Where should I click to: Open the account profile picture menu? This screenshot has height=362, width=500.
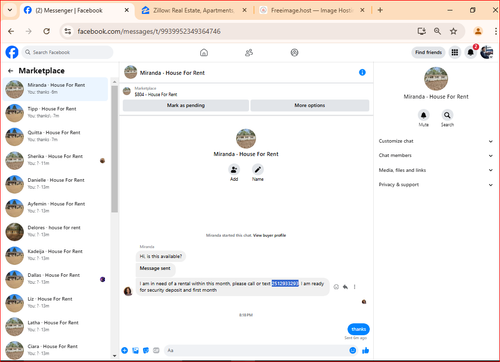(486, 52)
